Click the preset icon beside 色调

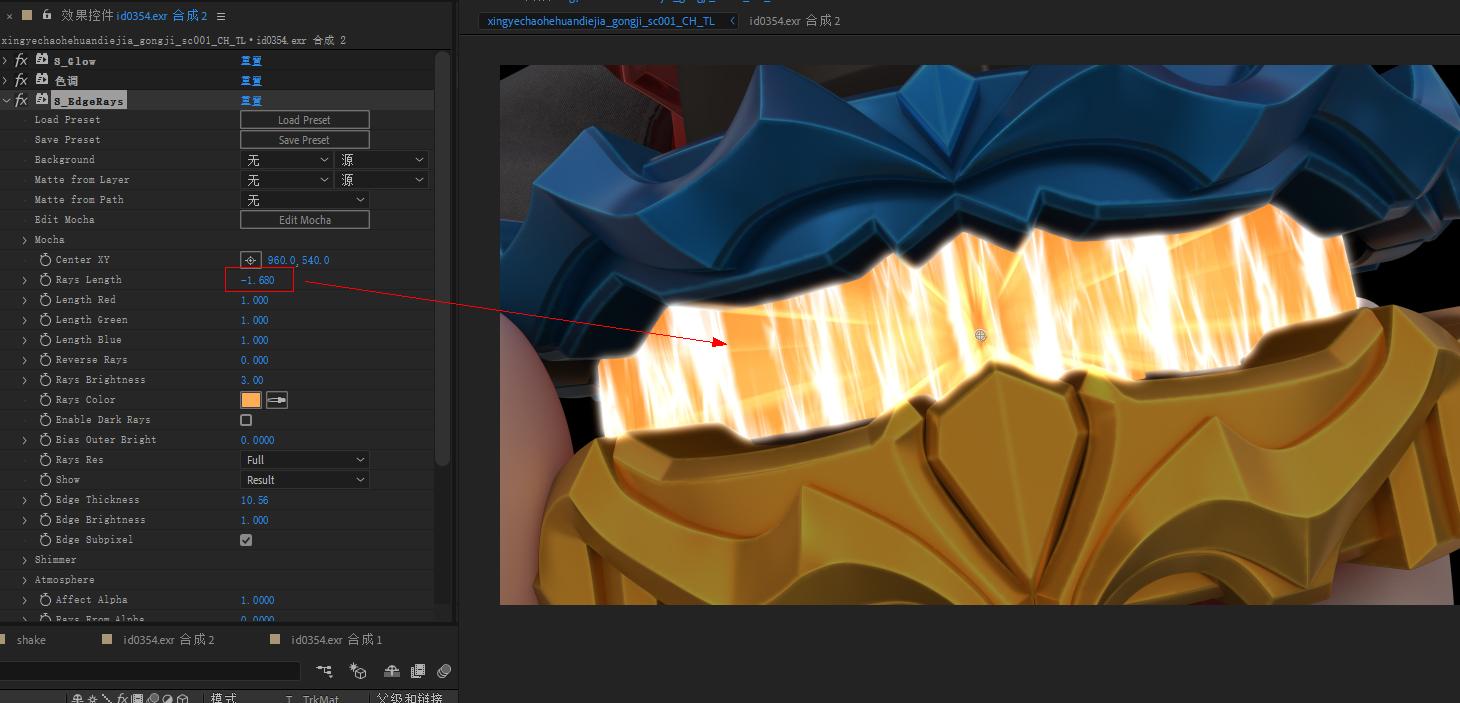click(42, 80)
